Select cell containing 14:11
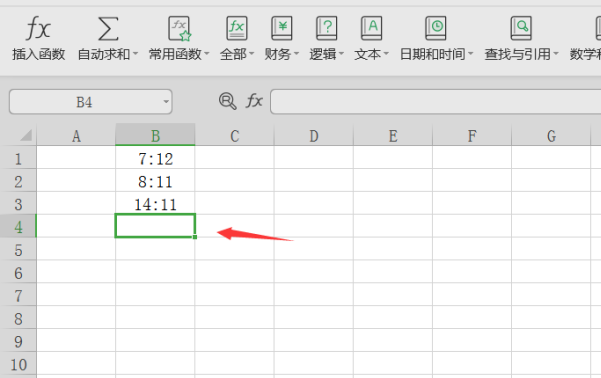Screen dimensions: 601x378 click(155, 204)
